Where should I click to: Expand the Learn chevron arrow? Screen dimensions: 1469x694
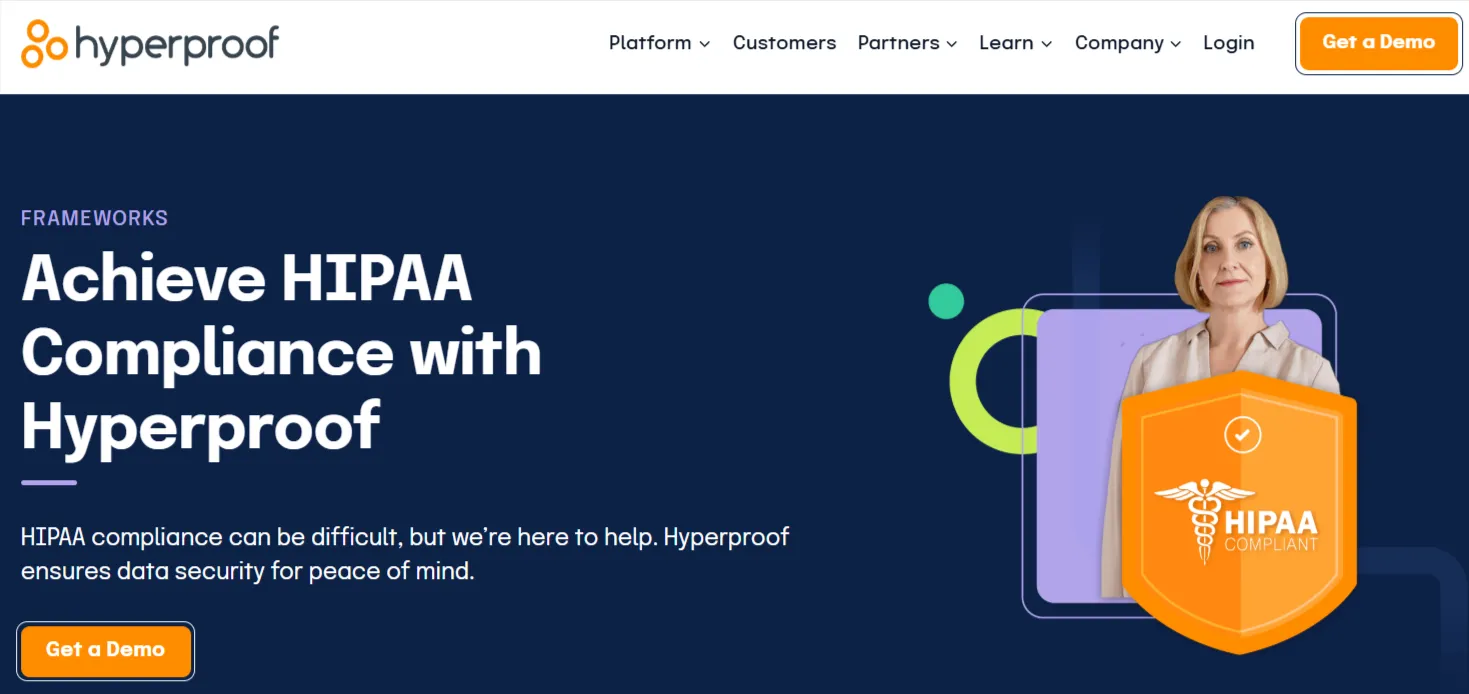click(1046, 44)
